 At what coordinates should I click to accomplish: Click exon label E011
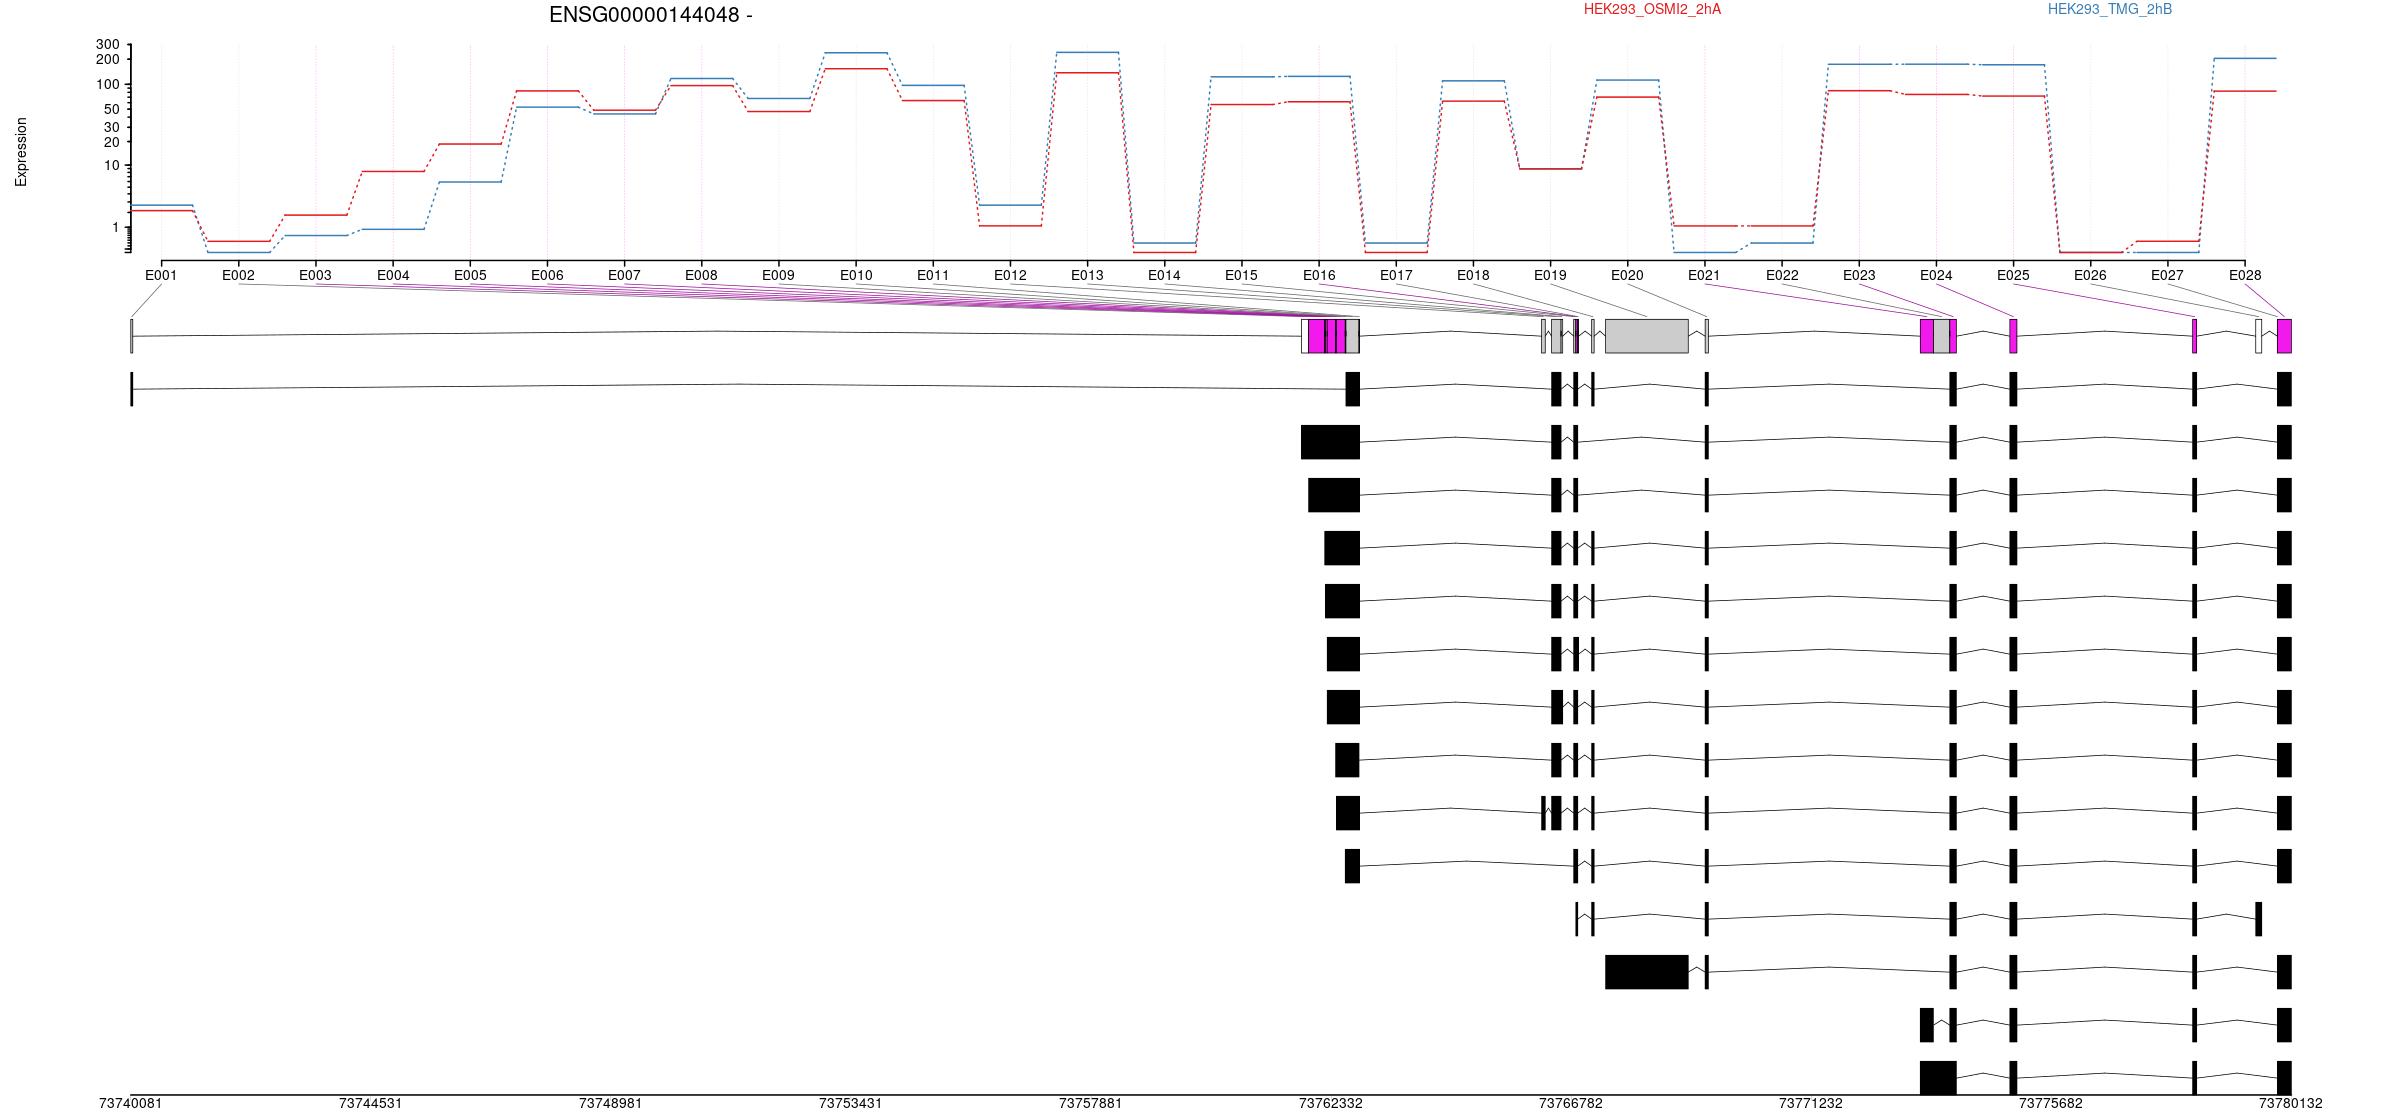point(933,275)
